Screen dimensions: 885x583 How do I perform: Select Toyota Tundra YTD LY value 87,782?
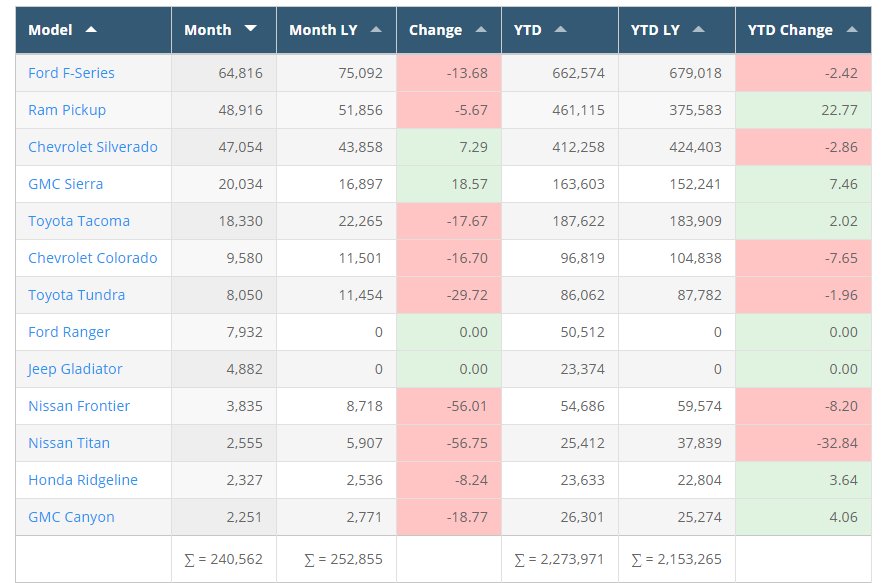click(x=699, y=295)
